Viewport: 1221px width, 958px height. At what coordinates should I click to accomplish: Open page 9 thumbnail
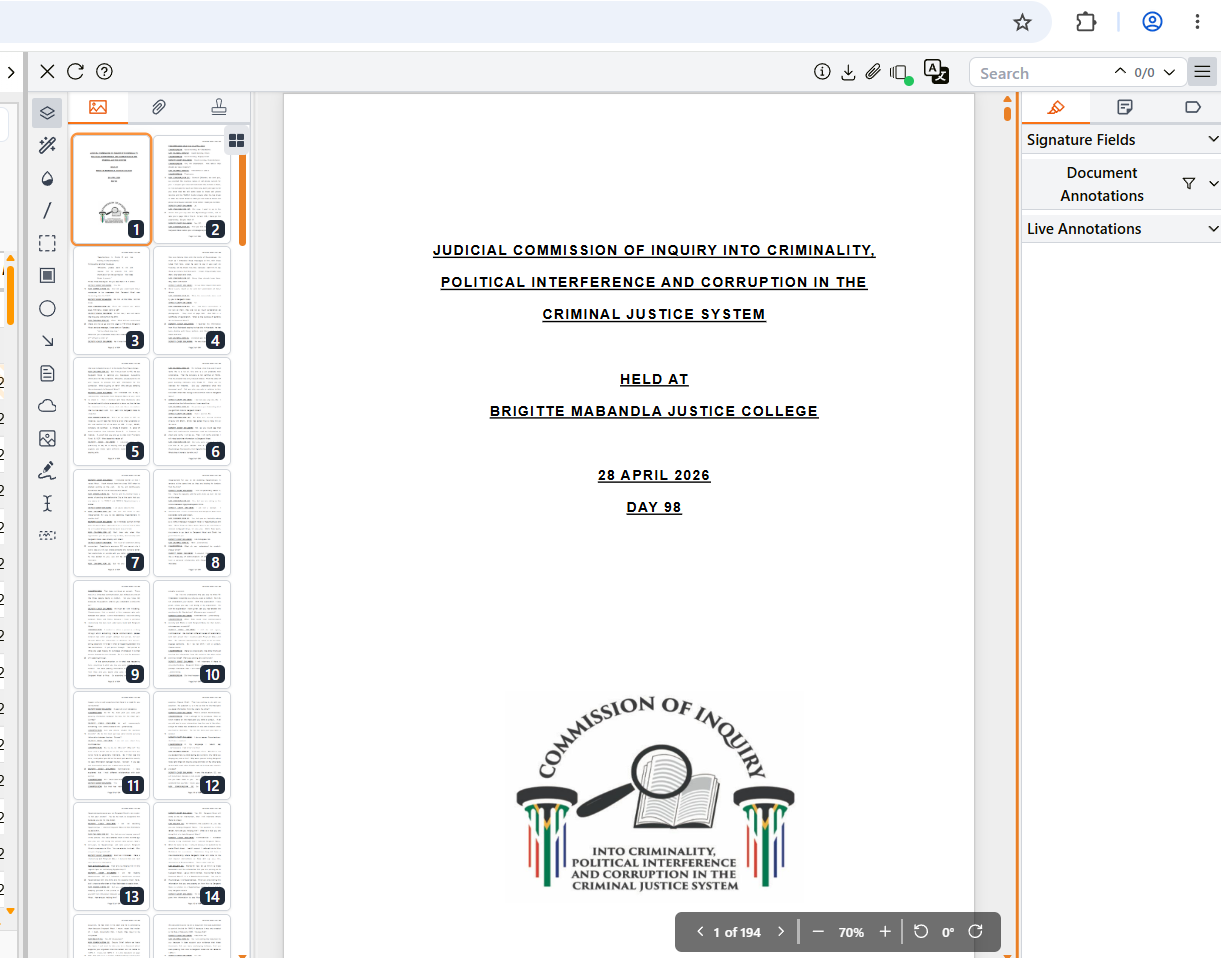pos(111,633)
